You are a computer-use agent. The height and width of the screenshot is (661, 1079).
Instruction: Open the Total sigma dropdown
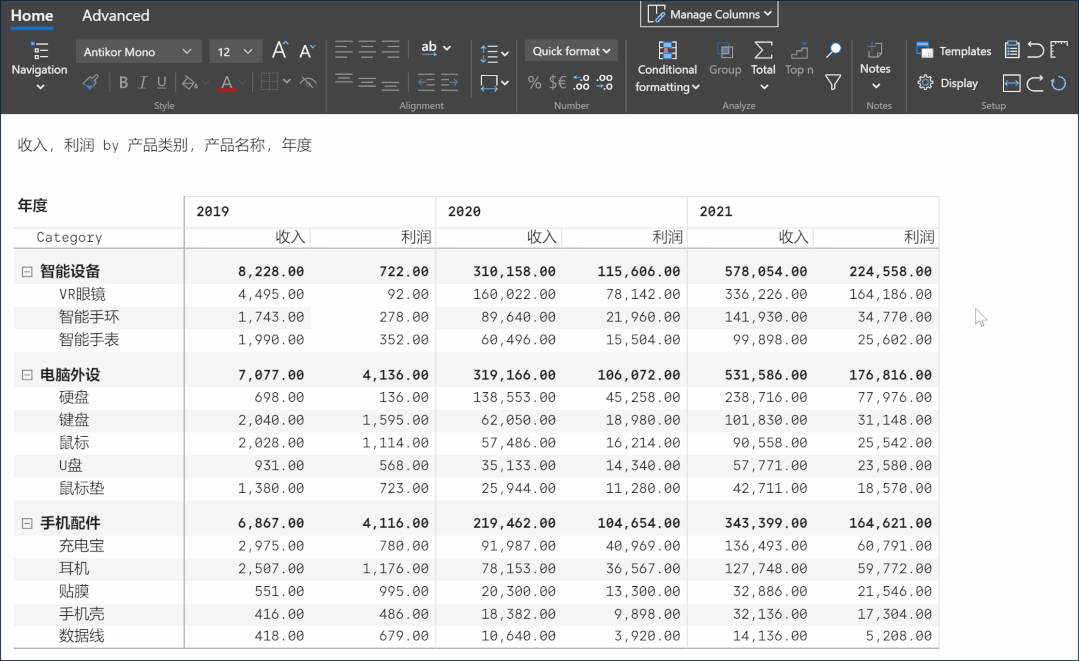click(x=763, y=67)
